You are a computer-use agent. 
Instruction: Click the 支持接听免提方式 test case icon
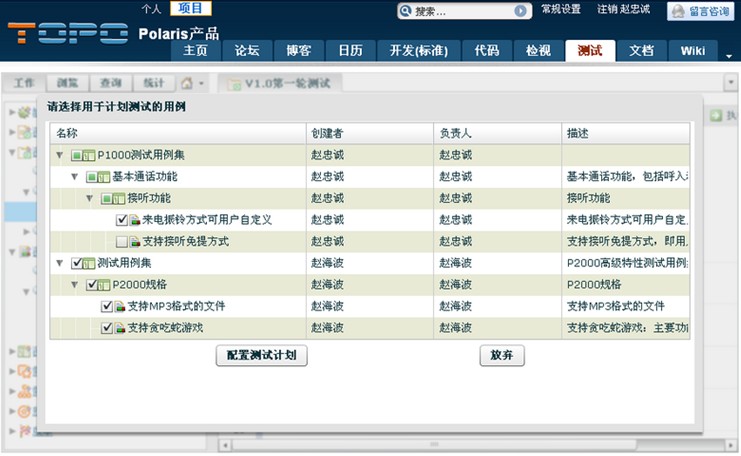coord(134,242)
